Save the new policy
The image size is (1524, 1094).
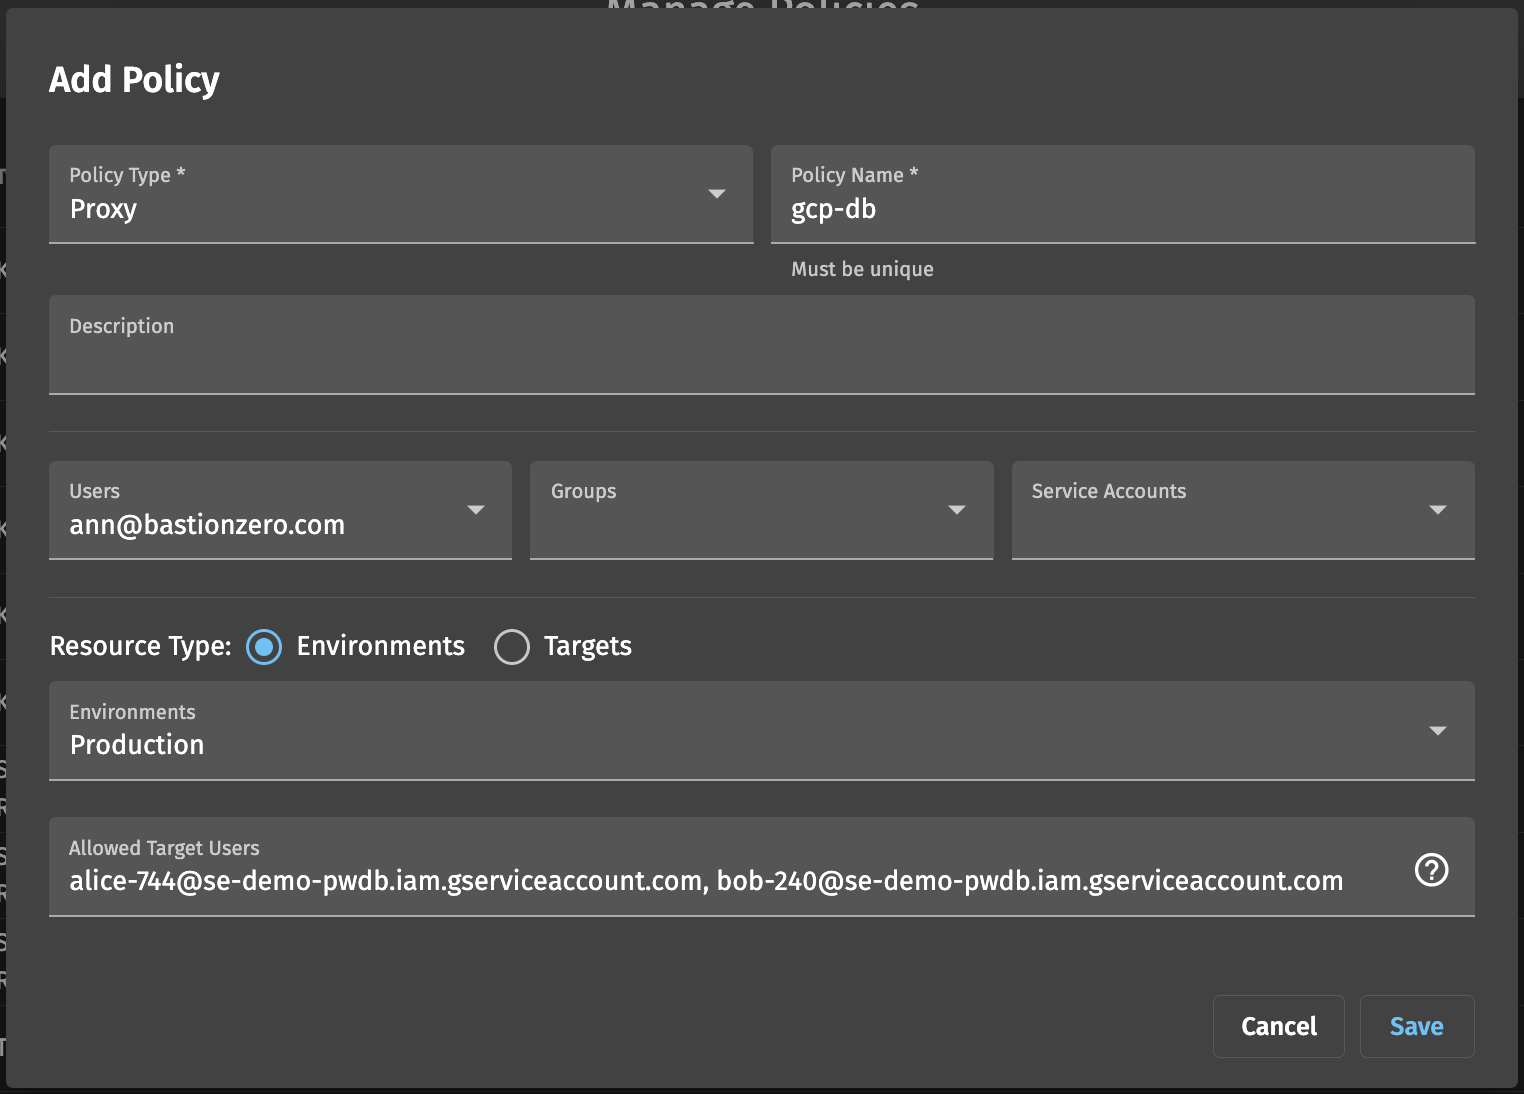[x=1416, y=1026]
